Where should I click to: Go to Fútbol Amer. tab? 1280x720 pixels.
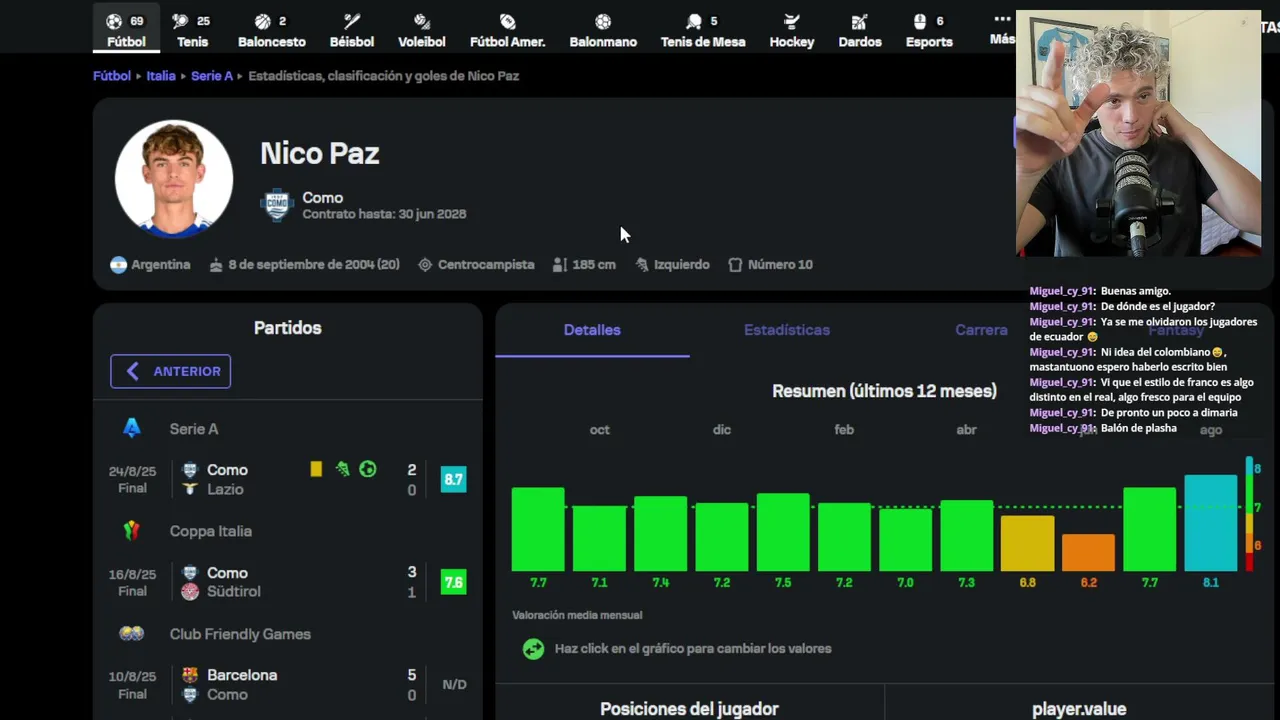click(507, 30)
